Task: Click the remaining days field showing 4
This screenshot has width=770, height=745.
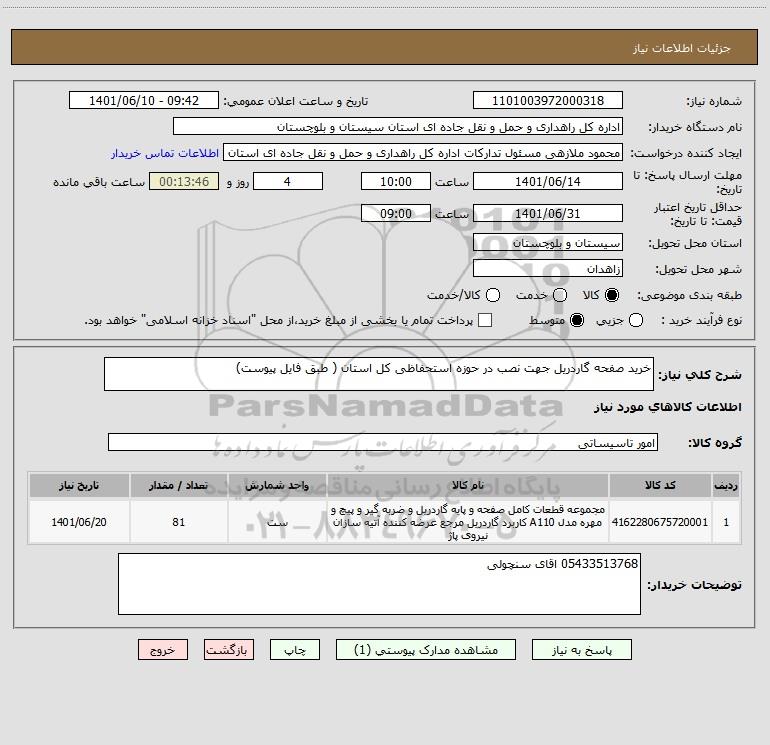Action: pos(288,182)
